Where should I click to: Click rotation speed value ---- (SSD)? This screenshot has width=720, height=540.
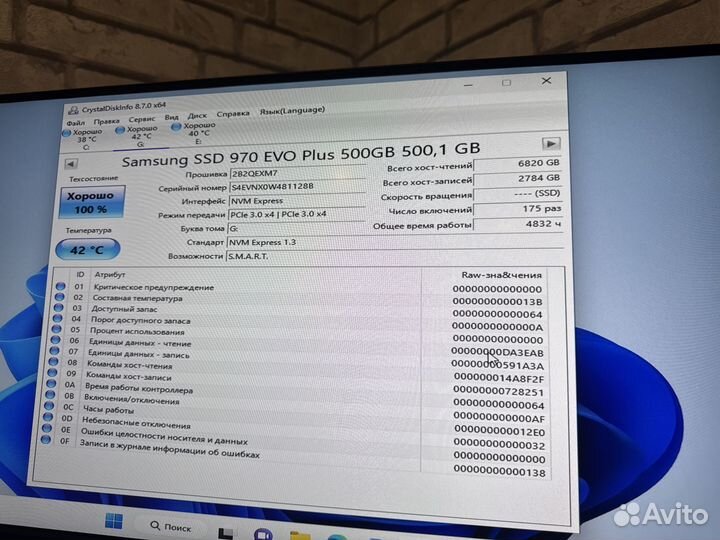pos(518,194)
